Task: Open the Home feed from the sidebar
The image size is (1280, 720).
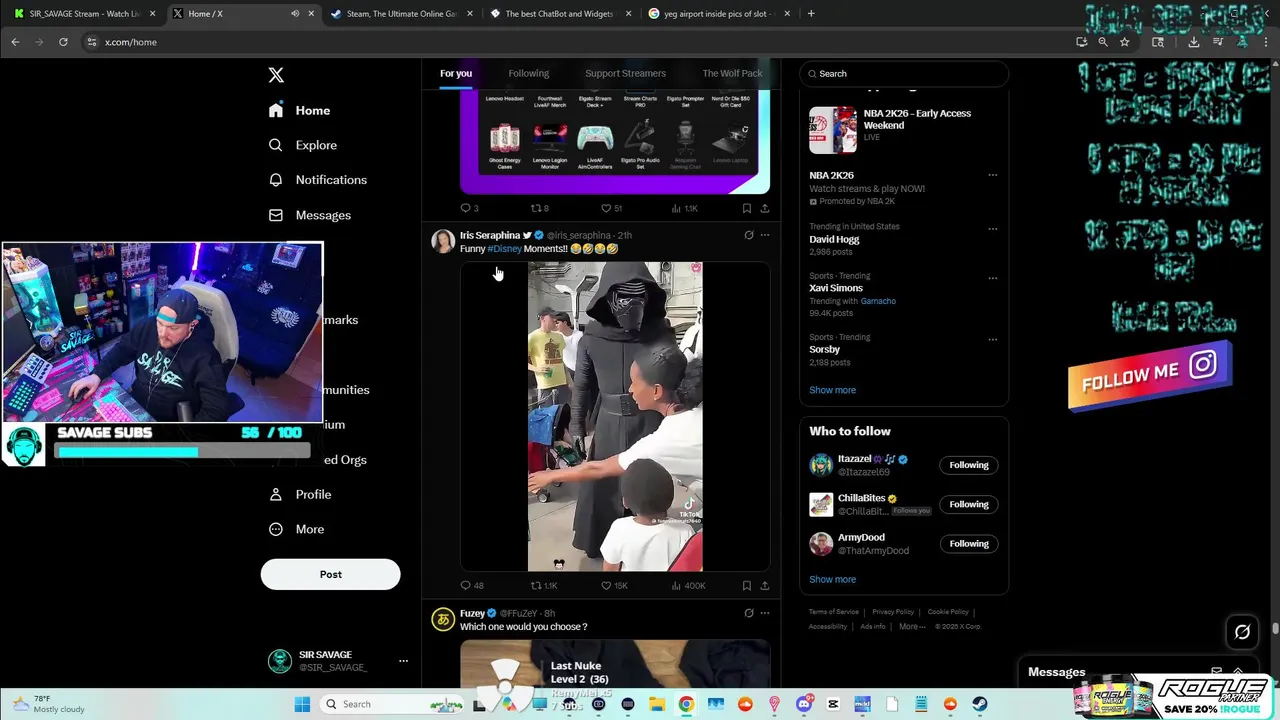Action: (299, 110)
